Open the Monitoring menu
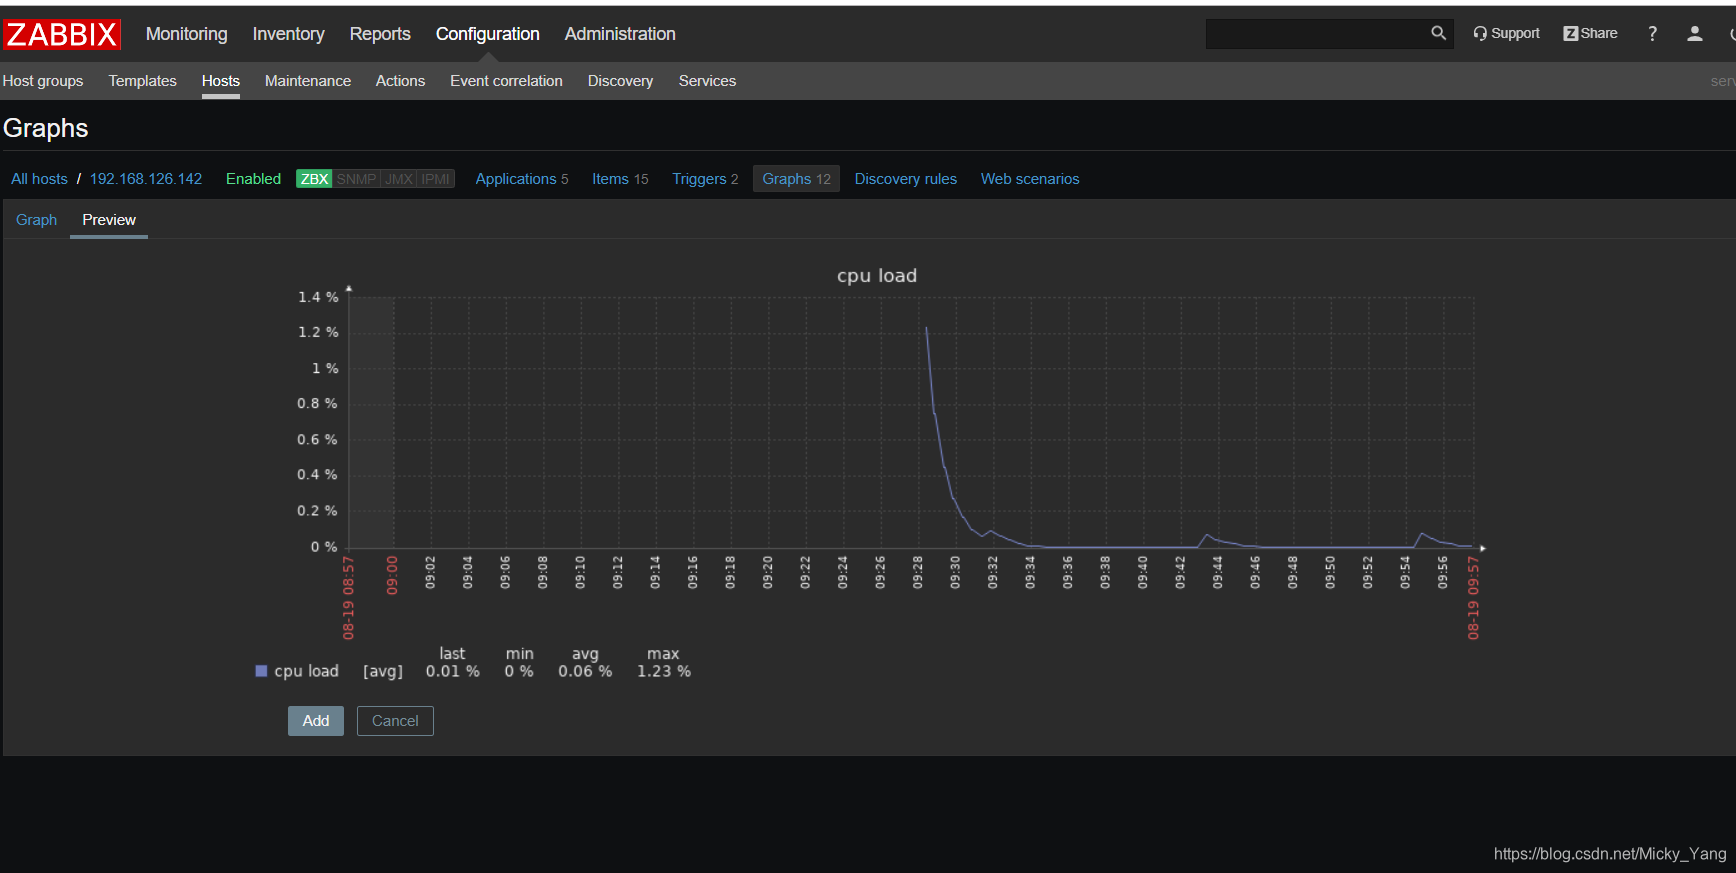Image resolution: width=1736 pixels, height=873 pixels. [x=187, y=34]
